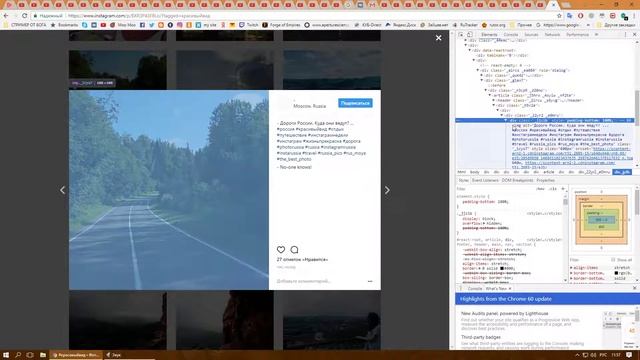Click the body breadcrumb in DevTools

474,172
